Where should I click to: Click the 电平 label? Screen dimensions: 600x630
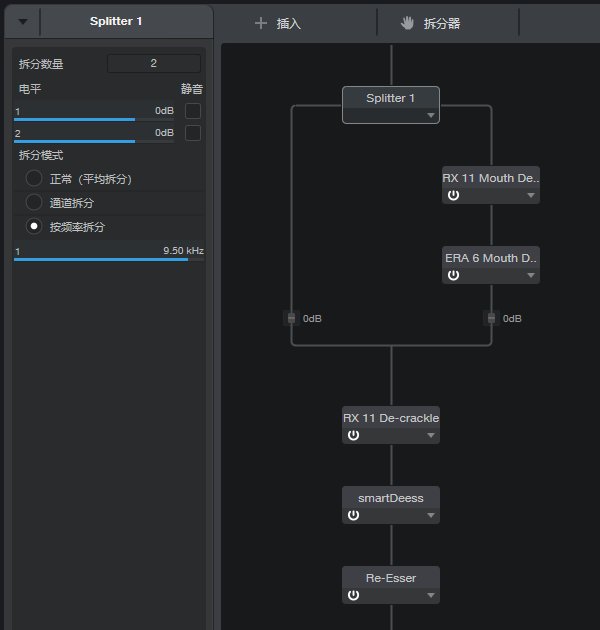[30, 89]
